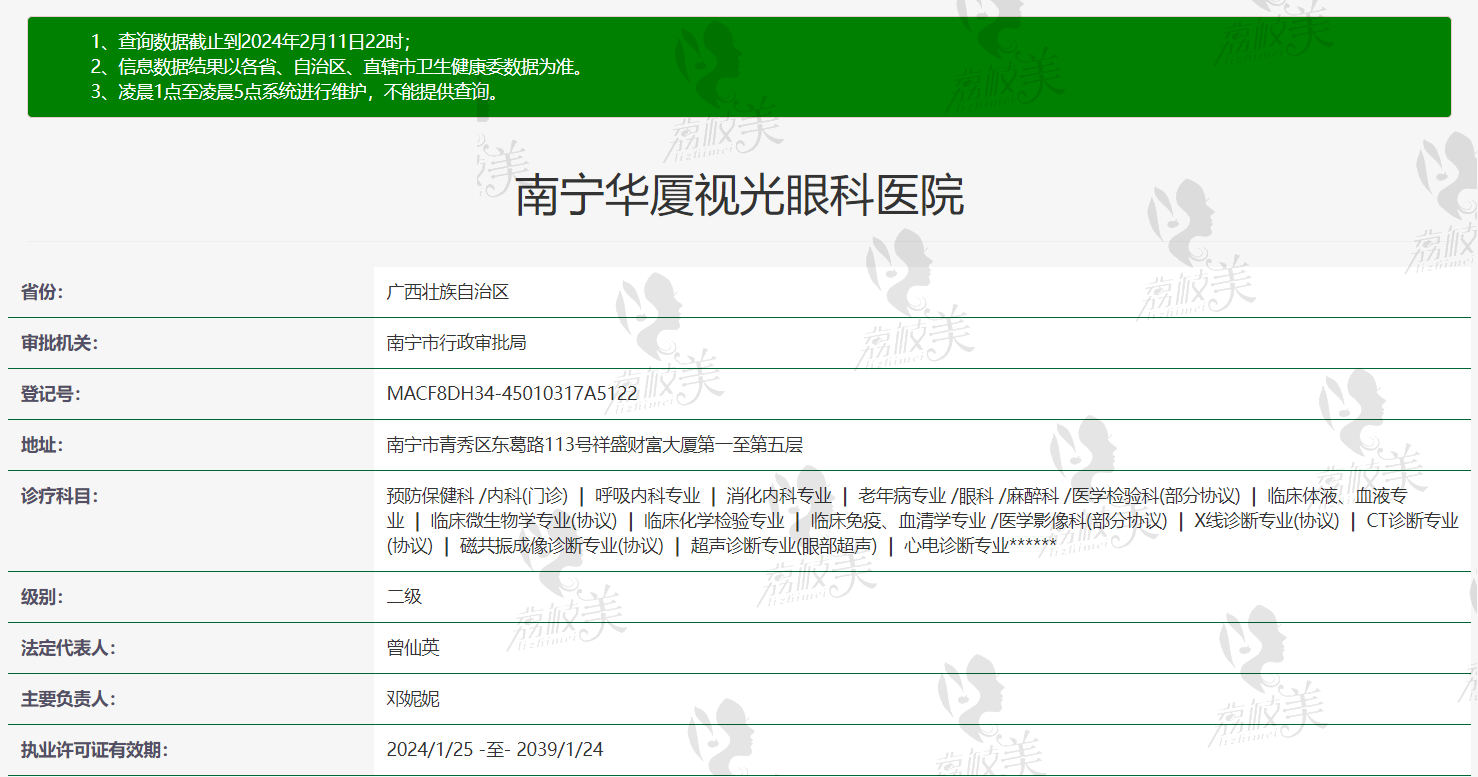Select main responsible person 邓妮妮
The width and height of the screenshot is (1478, 777).
[413, 699]
